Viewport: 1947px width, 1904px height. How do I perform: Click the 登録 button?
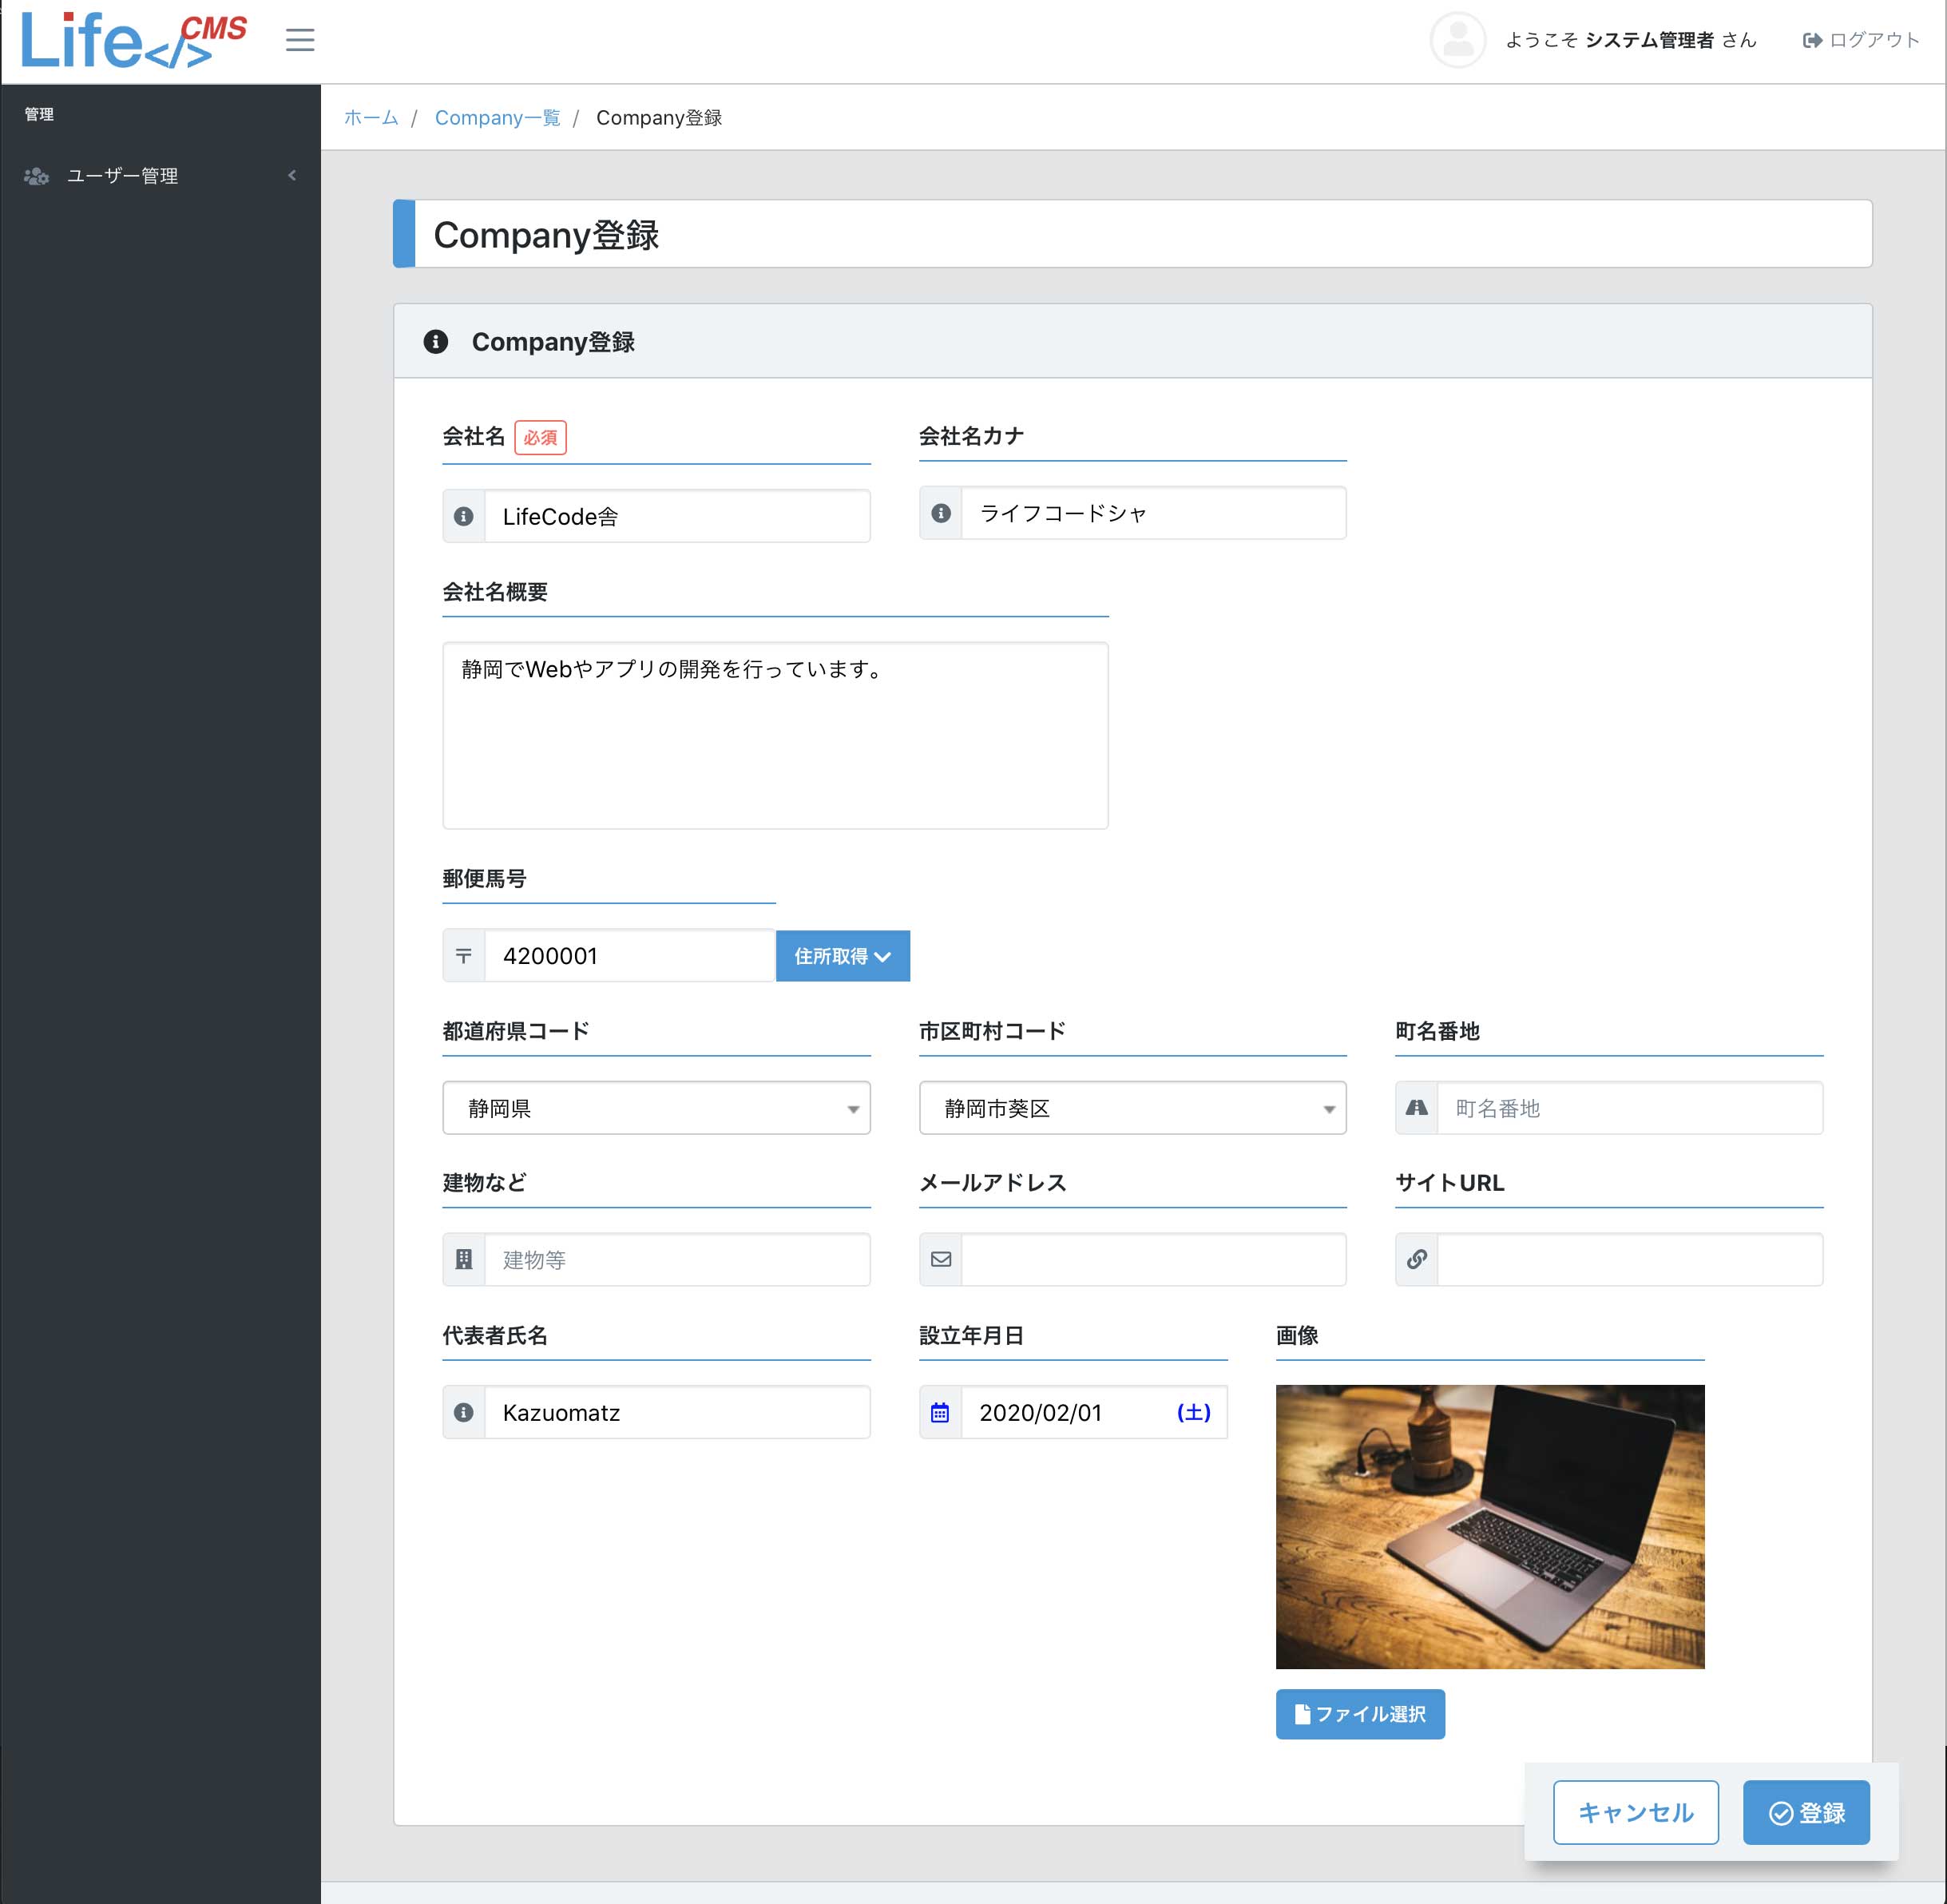tap(1805, 1812)
